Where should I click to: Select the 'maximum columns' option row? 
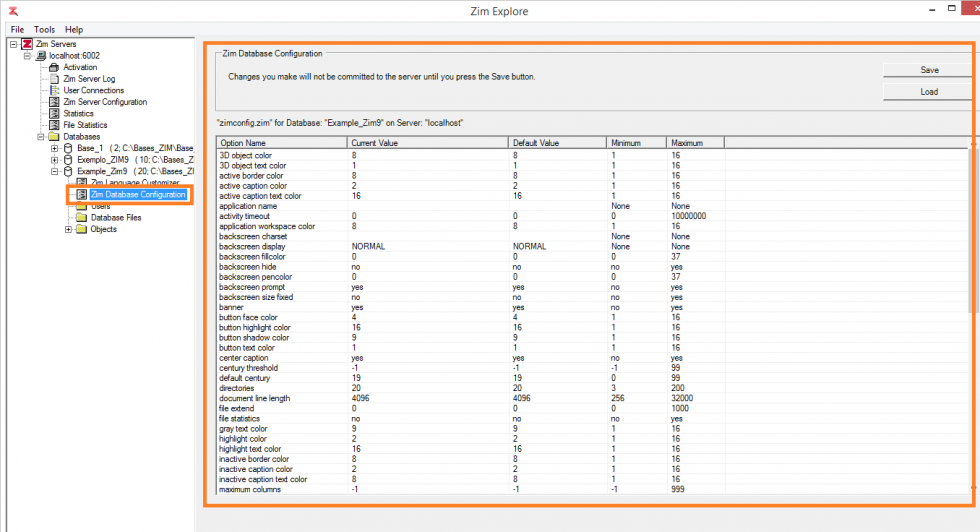point(594,489)
